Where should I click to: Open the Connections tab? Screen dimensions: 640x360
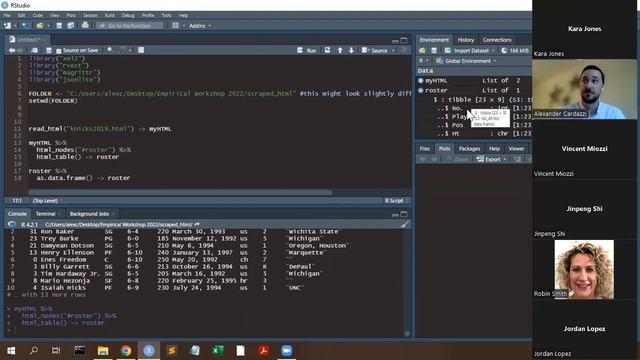[497, 40]
